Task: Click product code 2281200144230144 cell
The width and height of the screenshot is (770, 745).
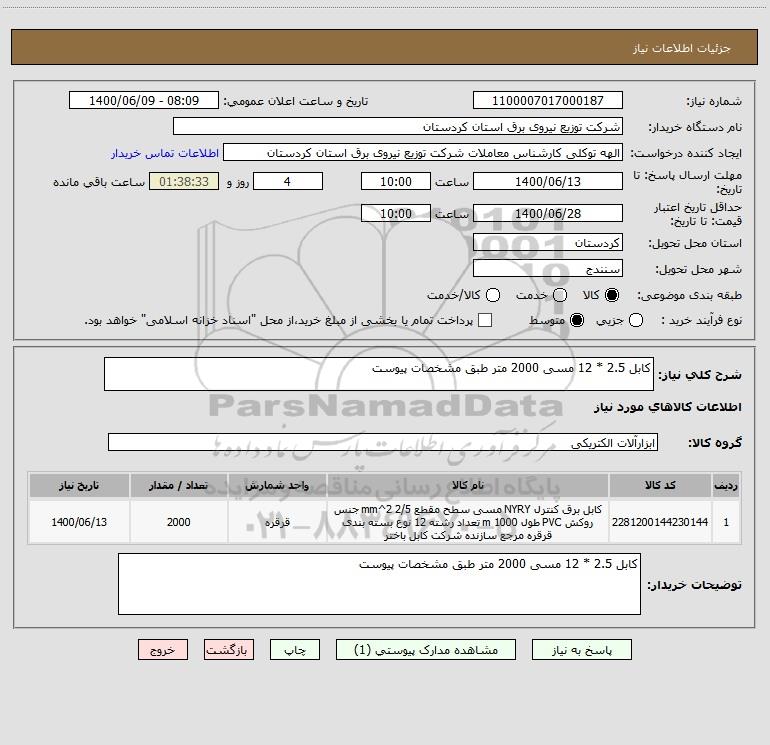Action: (660, 522)
